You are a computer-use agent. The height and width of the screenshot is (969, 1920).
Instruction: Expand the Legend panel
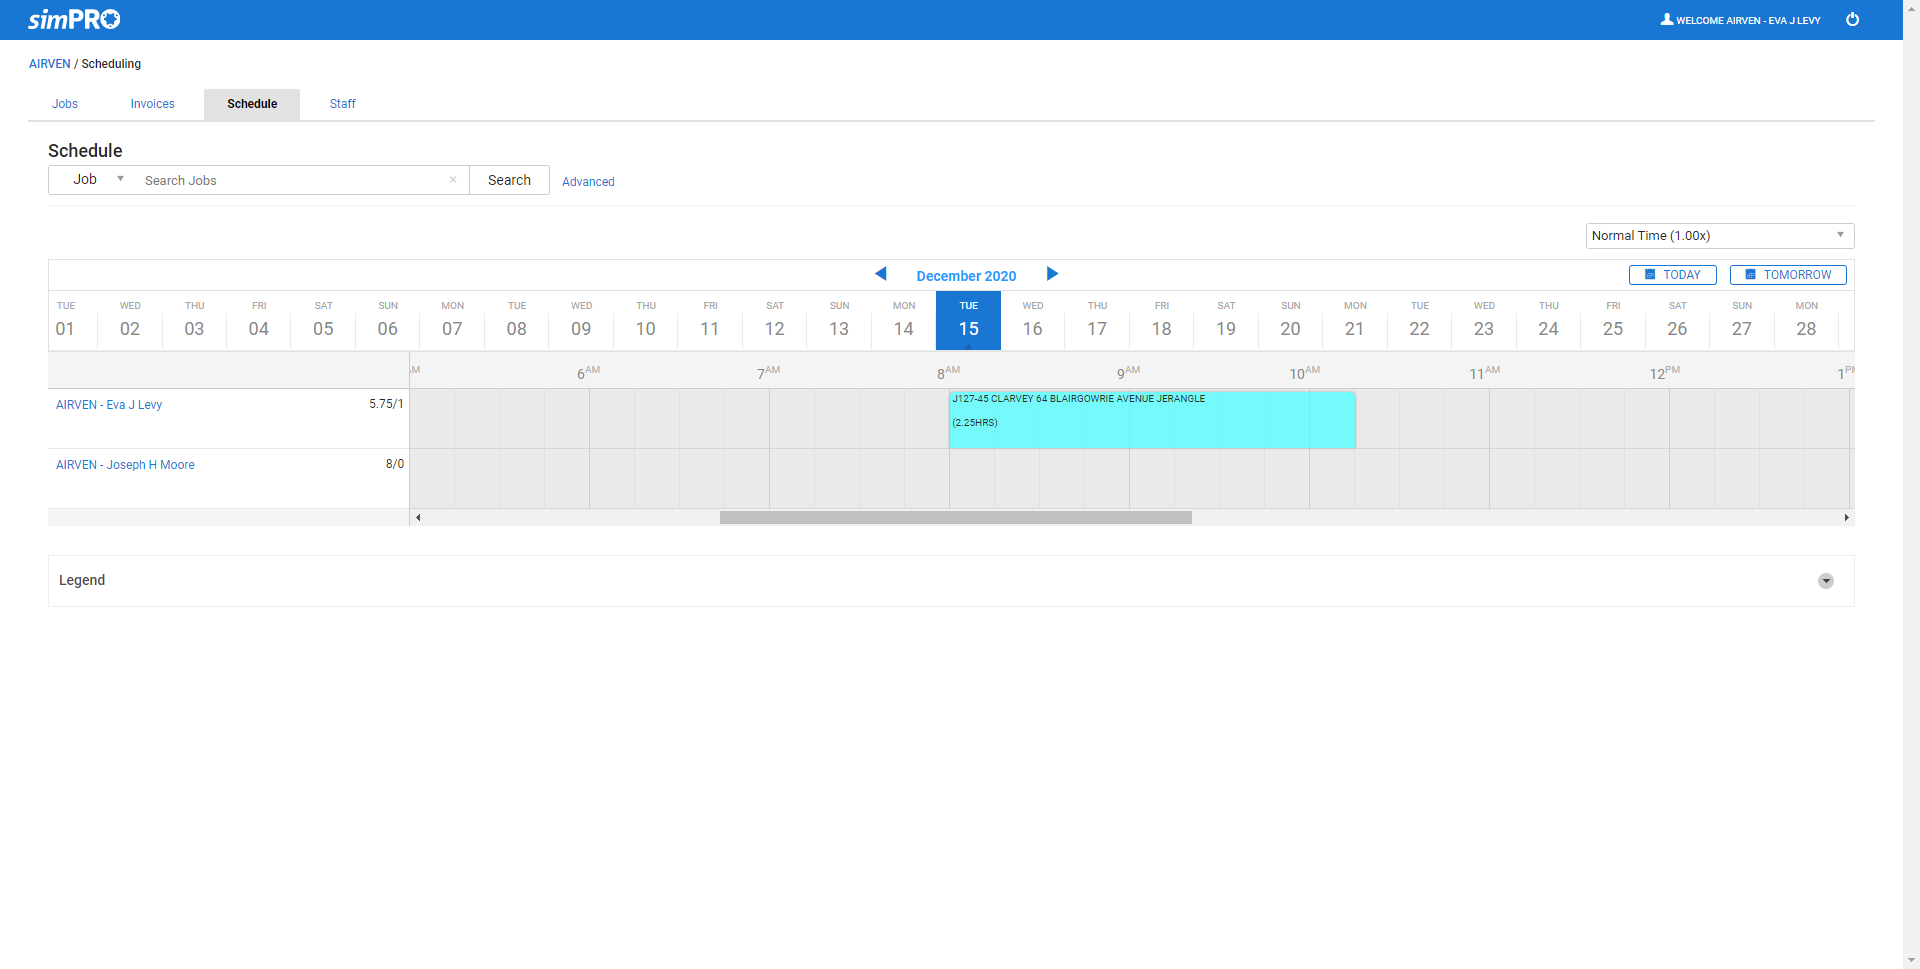(1825, 581)
